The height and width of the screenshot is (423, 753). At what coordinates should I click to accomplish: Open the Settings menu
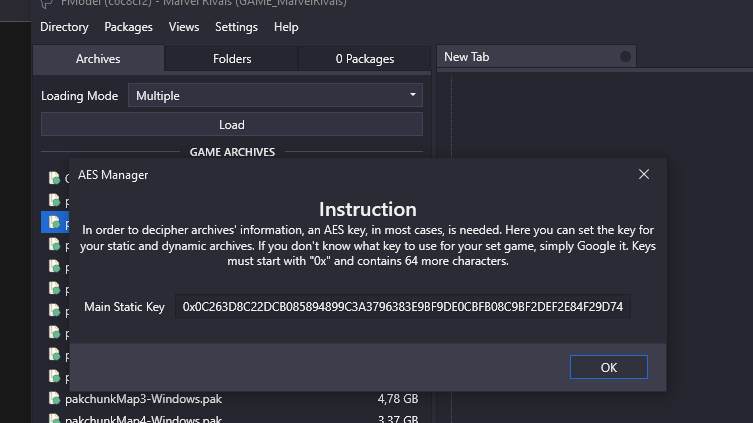coord(236,27)
